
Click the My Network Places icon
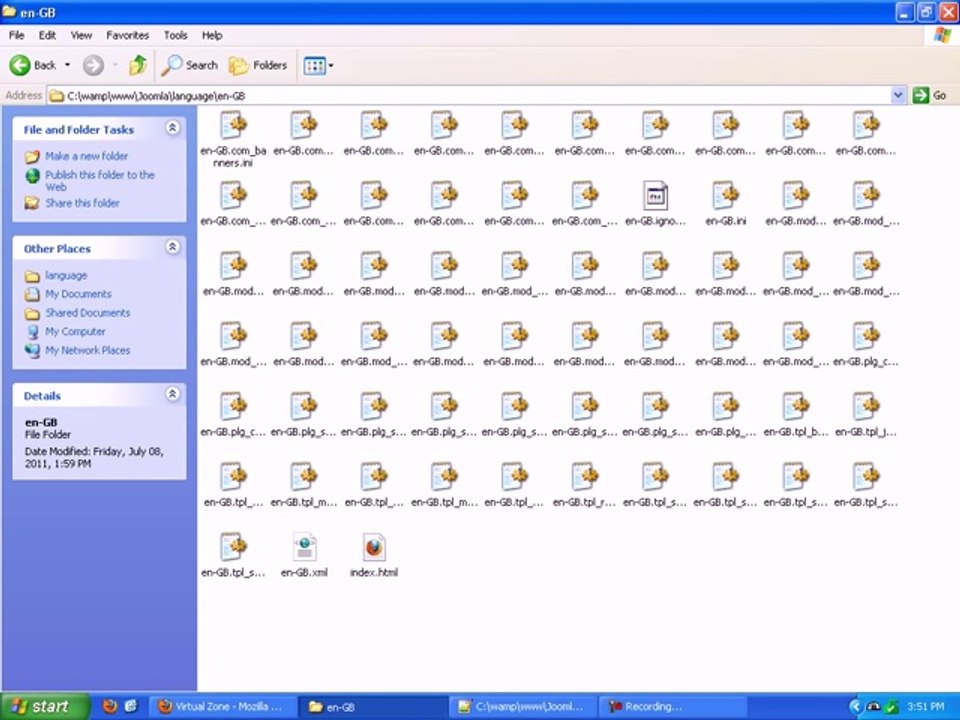32,351
